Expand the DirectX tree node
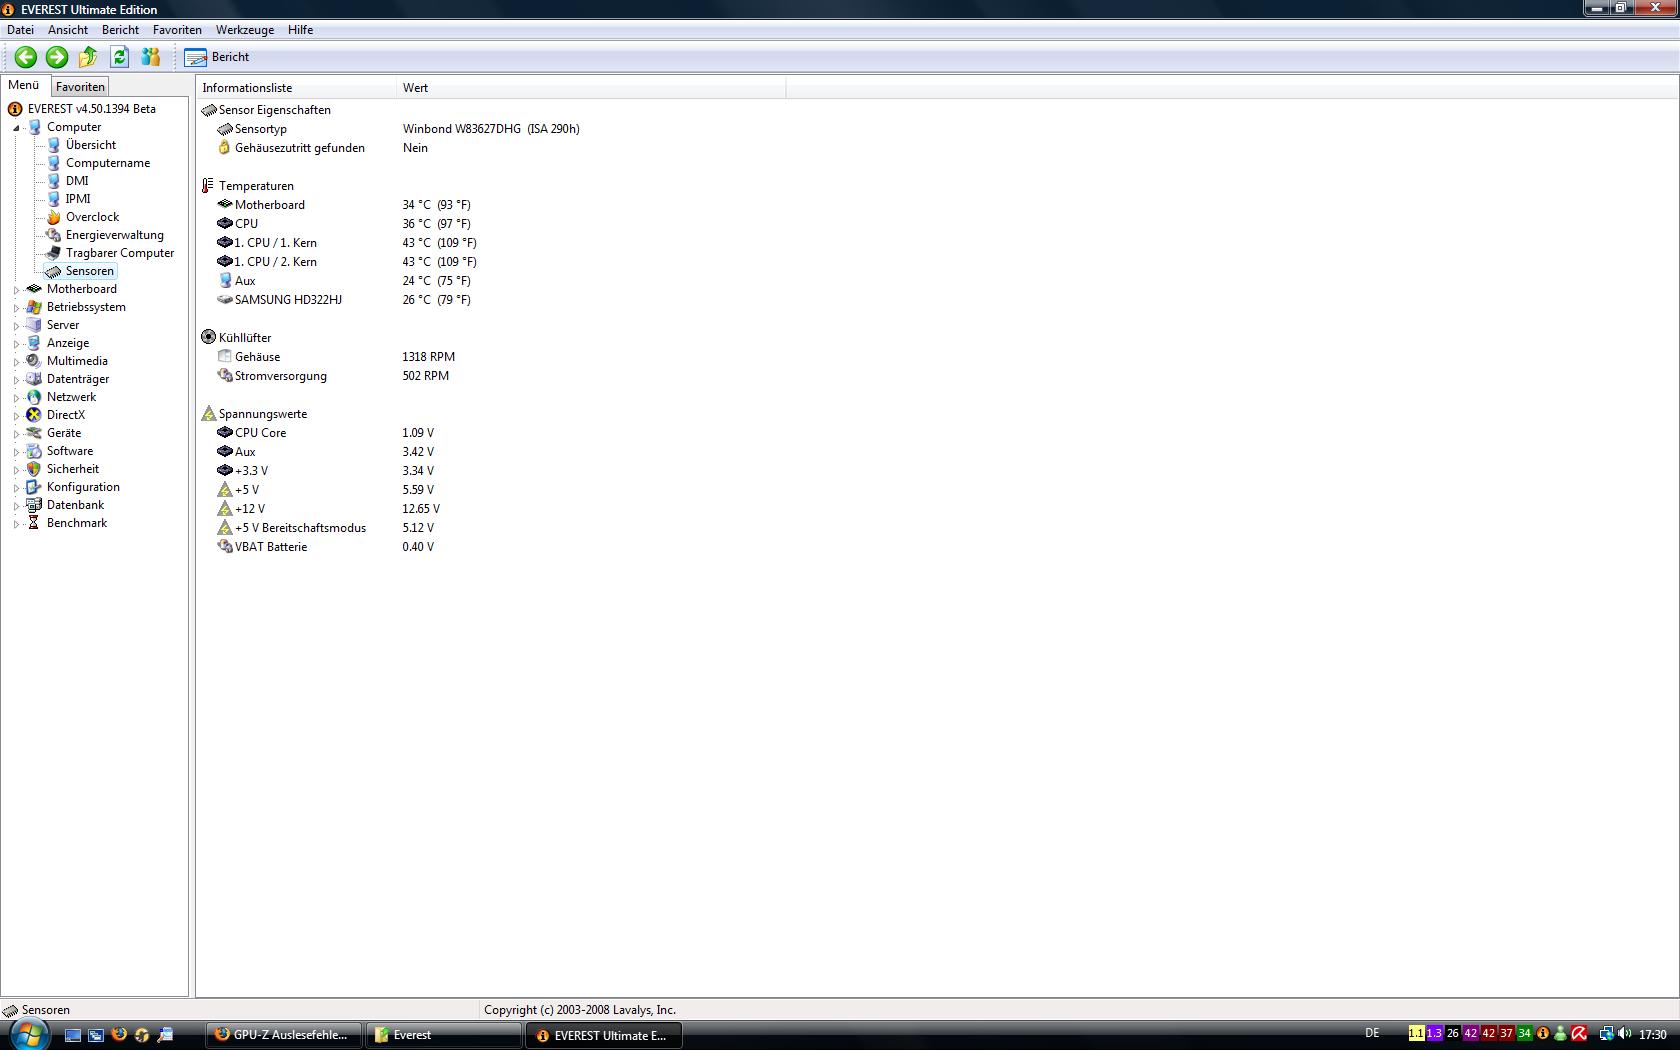The image size is (1680, 1050). 17,416
